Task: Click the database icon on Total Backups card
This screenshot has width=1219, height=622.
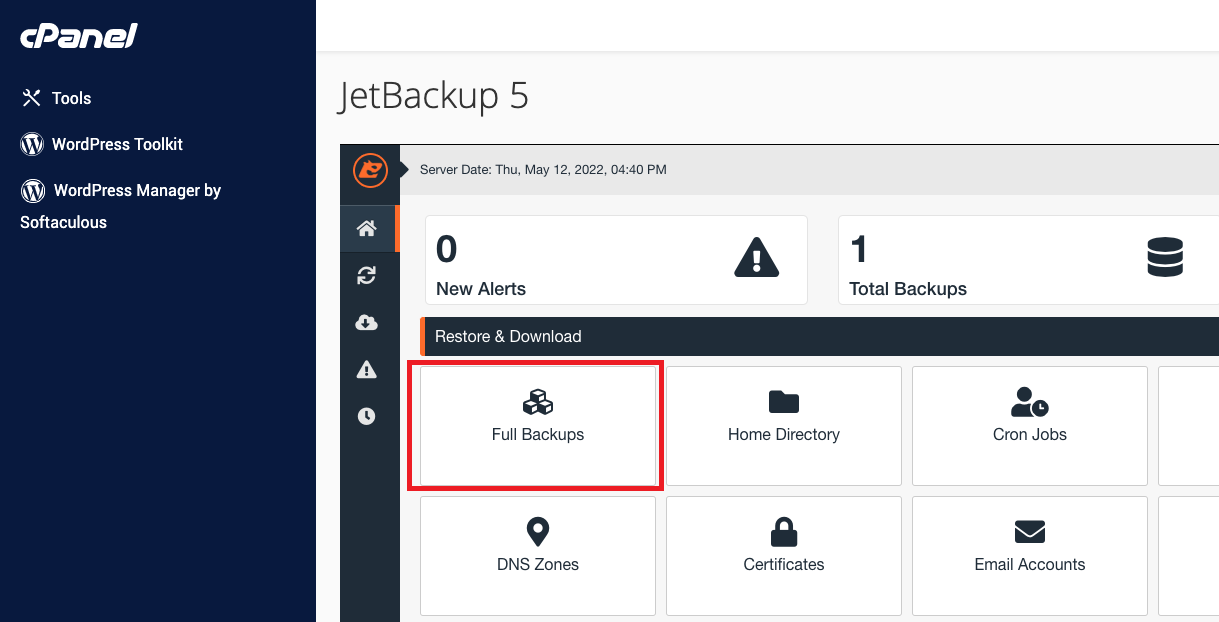Action: (1165, 257)
